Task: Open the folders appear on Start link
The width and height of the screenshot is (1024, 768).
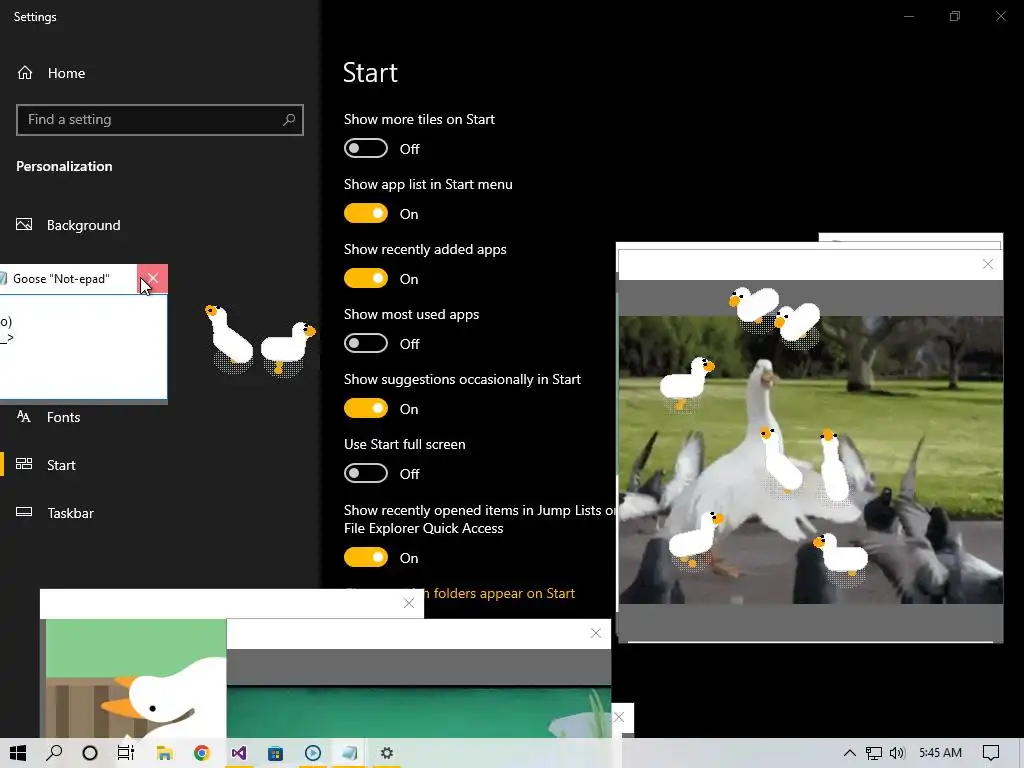Action: (x=504, y=594)
